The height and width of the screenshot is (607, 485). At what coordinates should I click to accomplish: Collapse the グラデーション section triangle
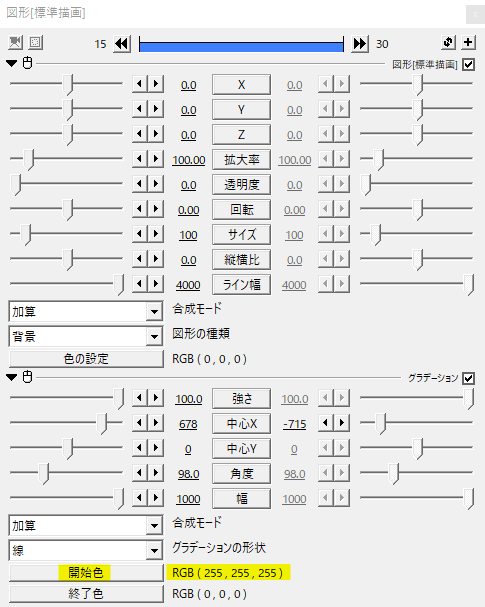(x=12, y=377)
